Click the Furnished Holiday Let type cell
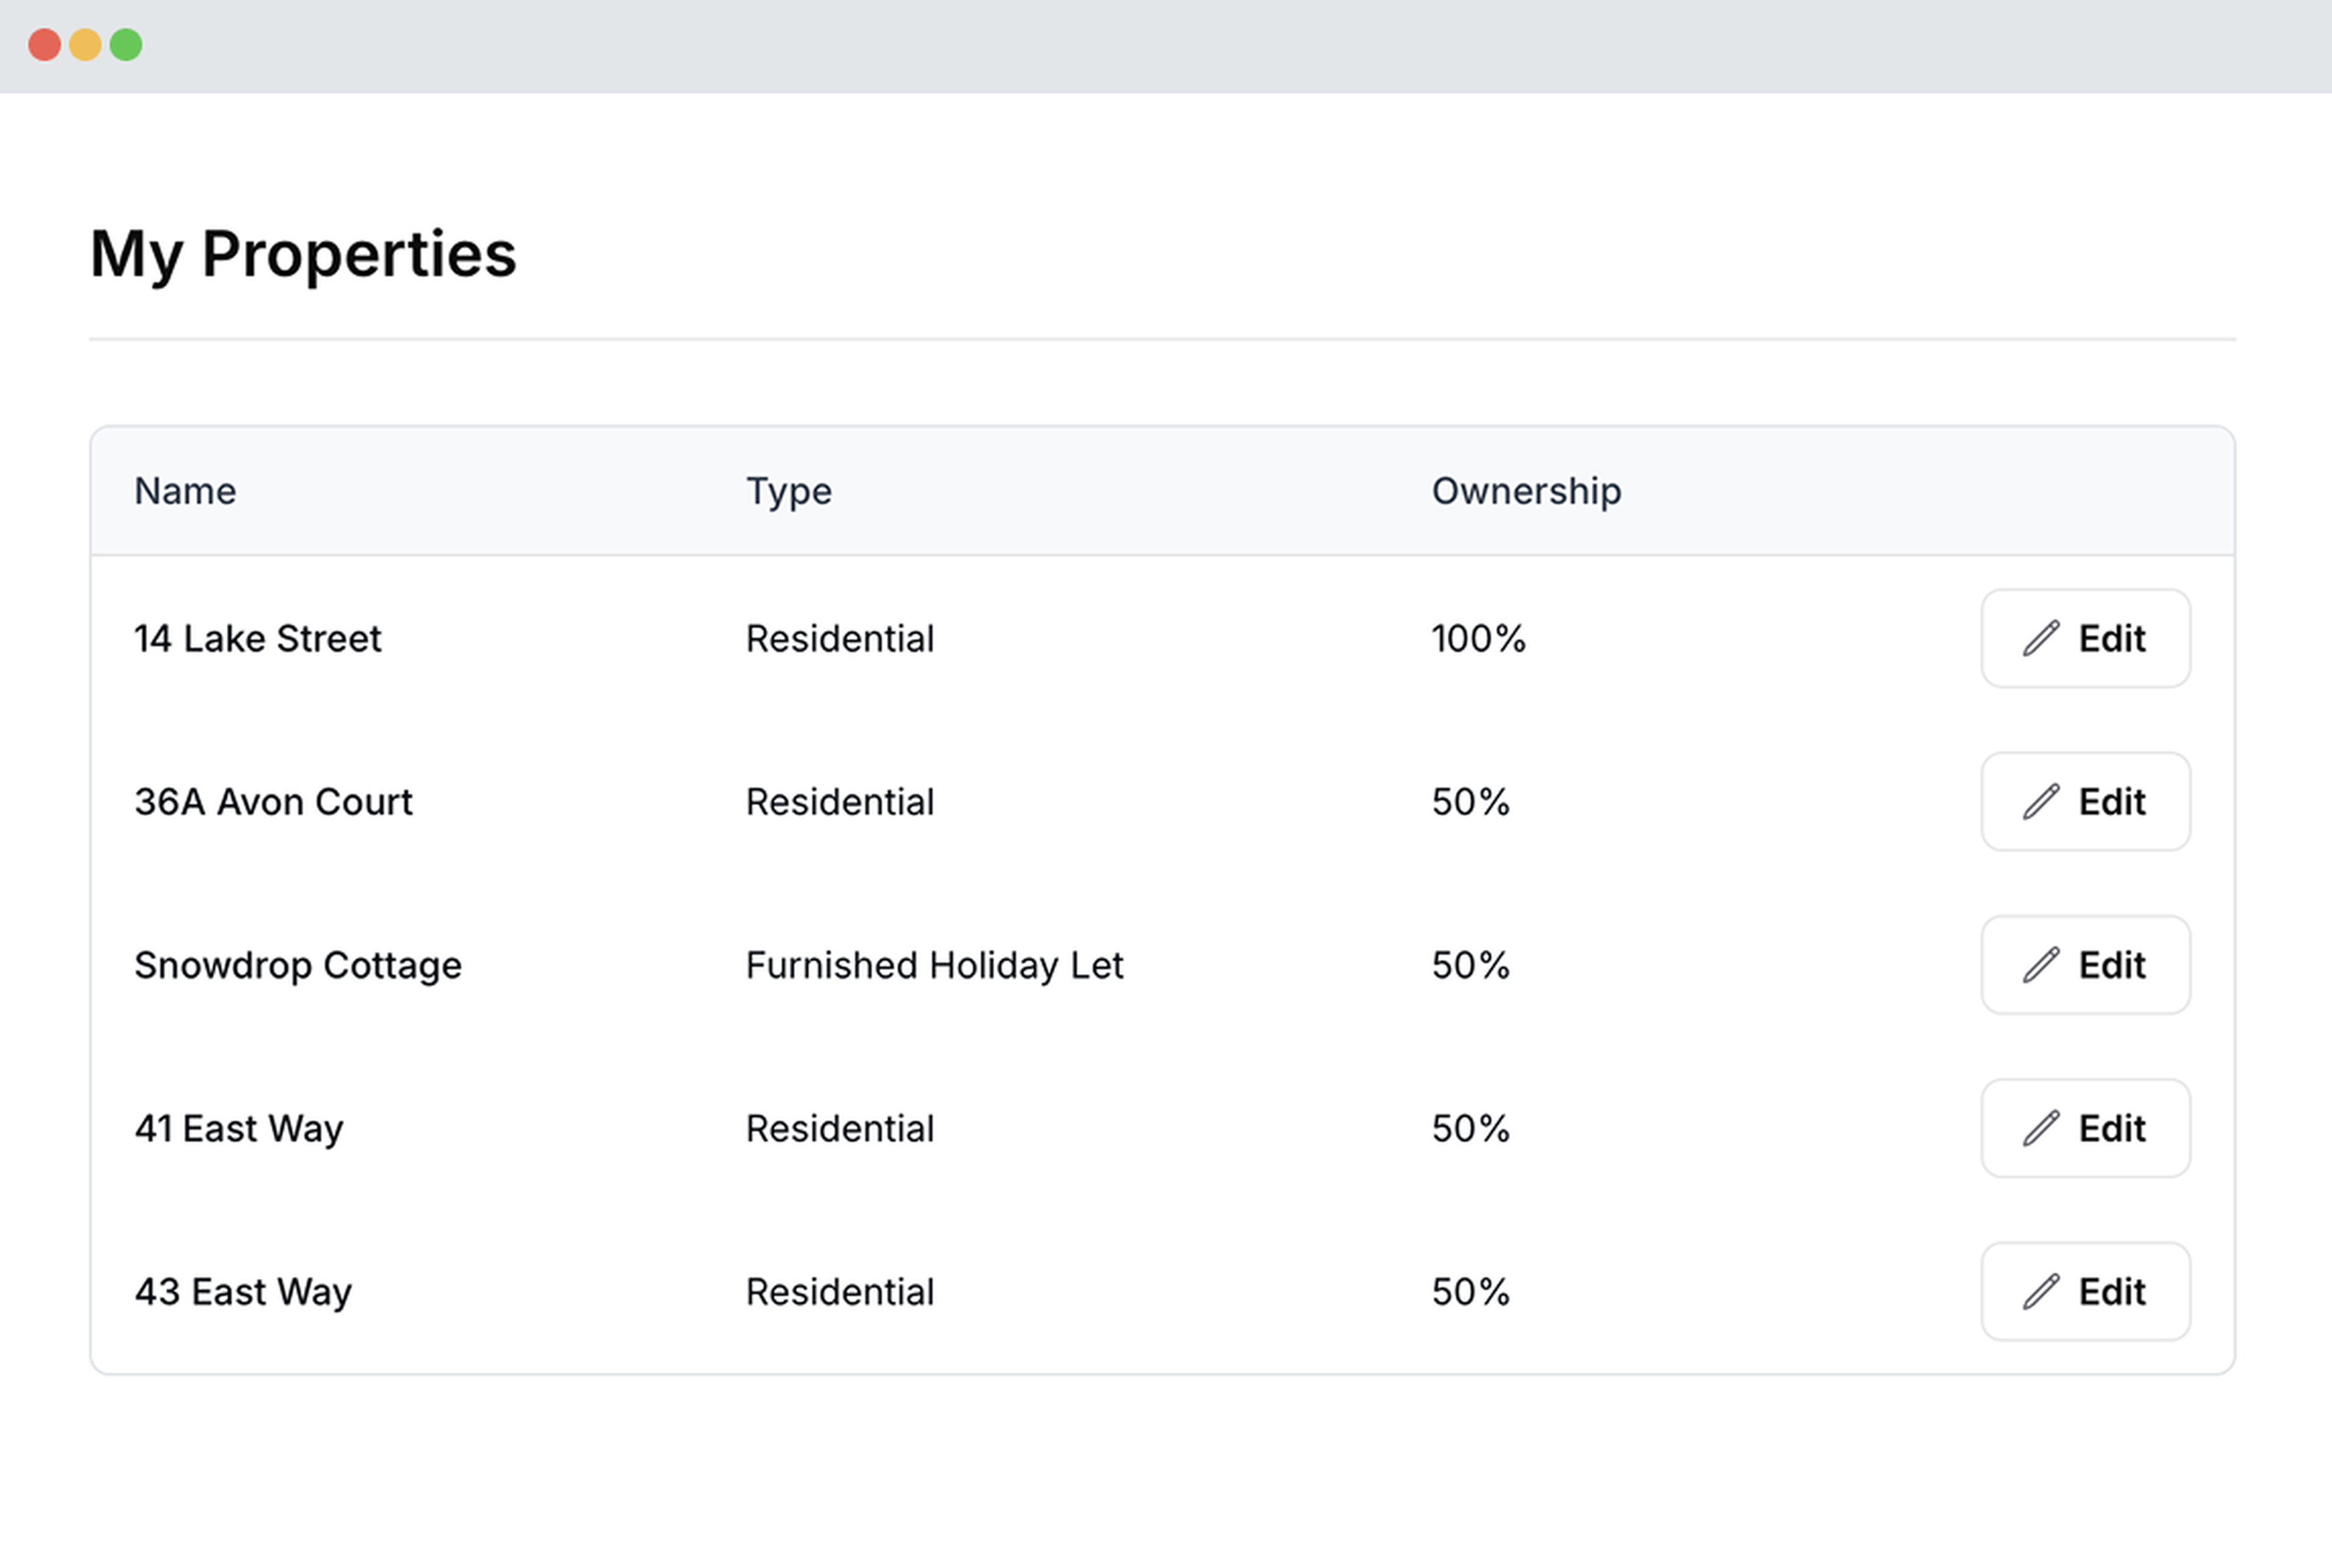 (x=934, y=965)
